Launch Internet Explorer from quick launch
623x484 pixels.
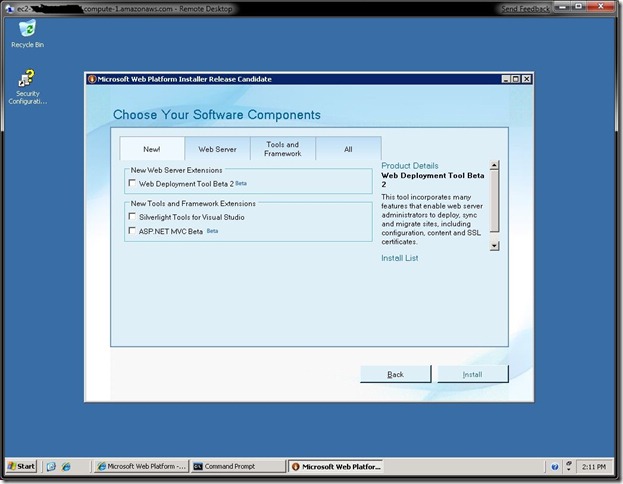coord(66,467)
